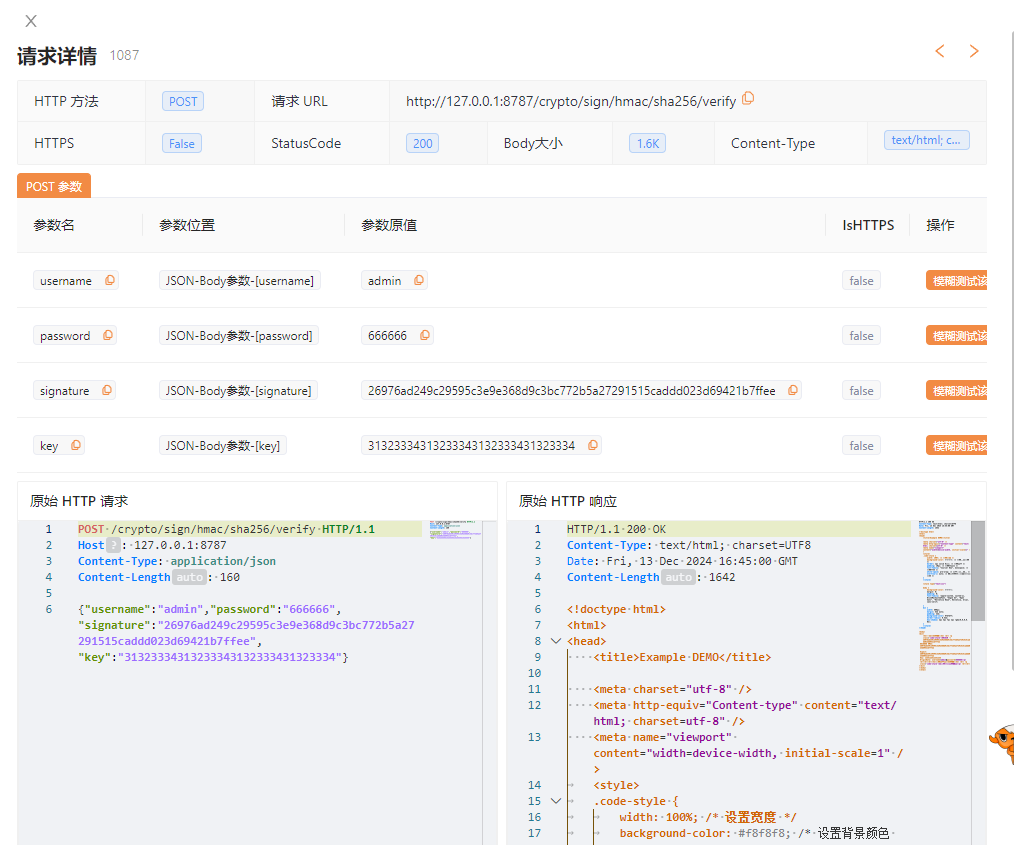Close the request details panel

(31, 21)
